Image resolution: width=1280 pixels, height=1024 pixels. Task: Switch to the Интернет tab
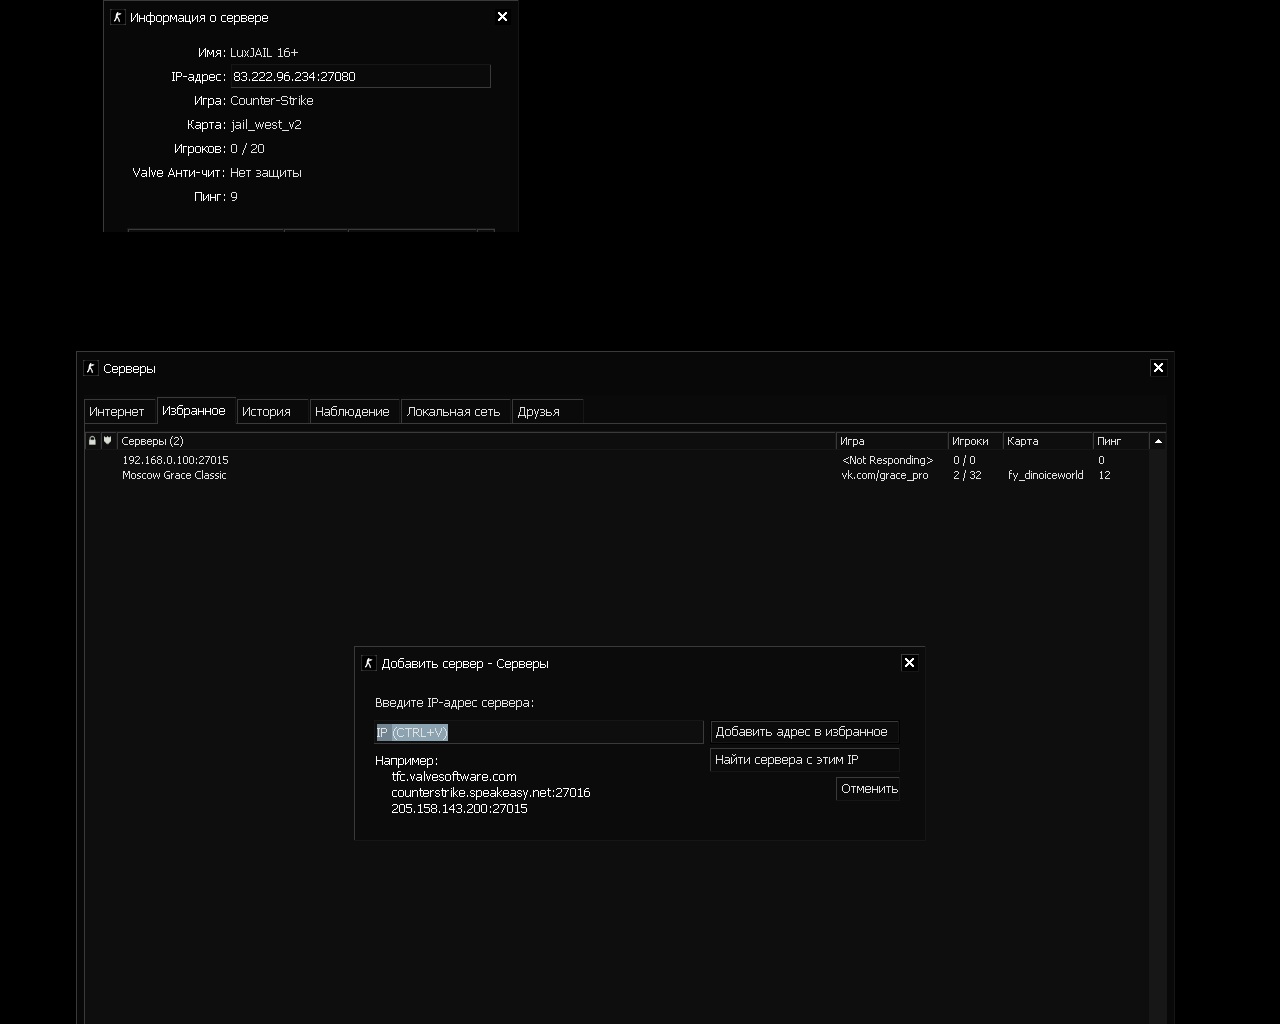coord(117,412)
